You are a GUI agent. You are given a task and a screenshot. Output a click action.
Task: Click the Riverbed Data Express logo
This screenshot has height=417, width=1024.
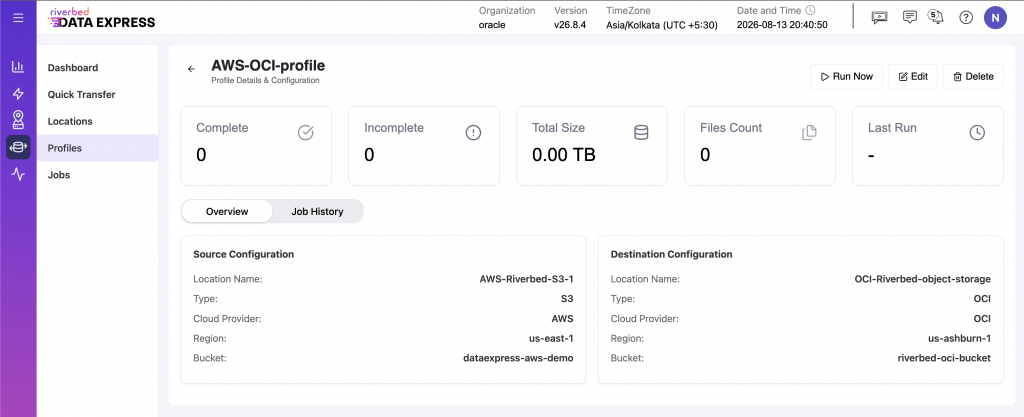[102, 18]
